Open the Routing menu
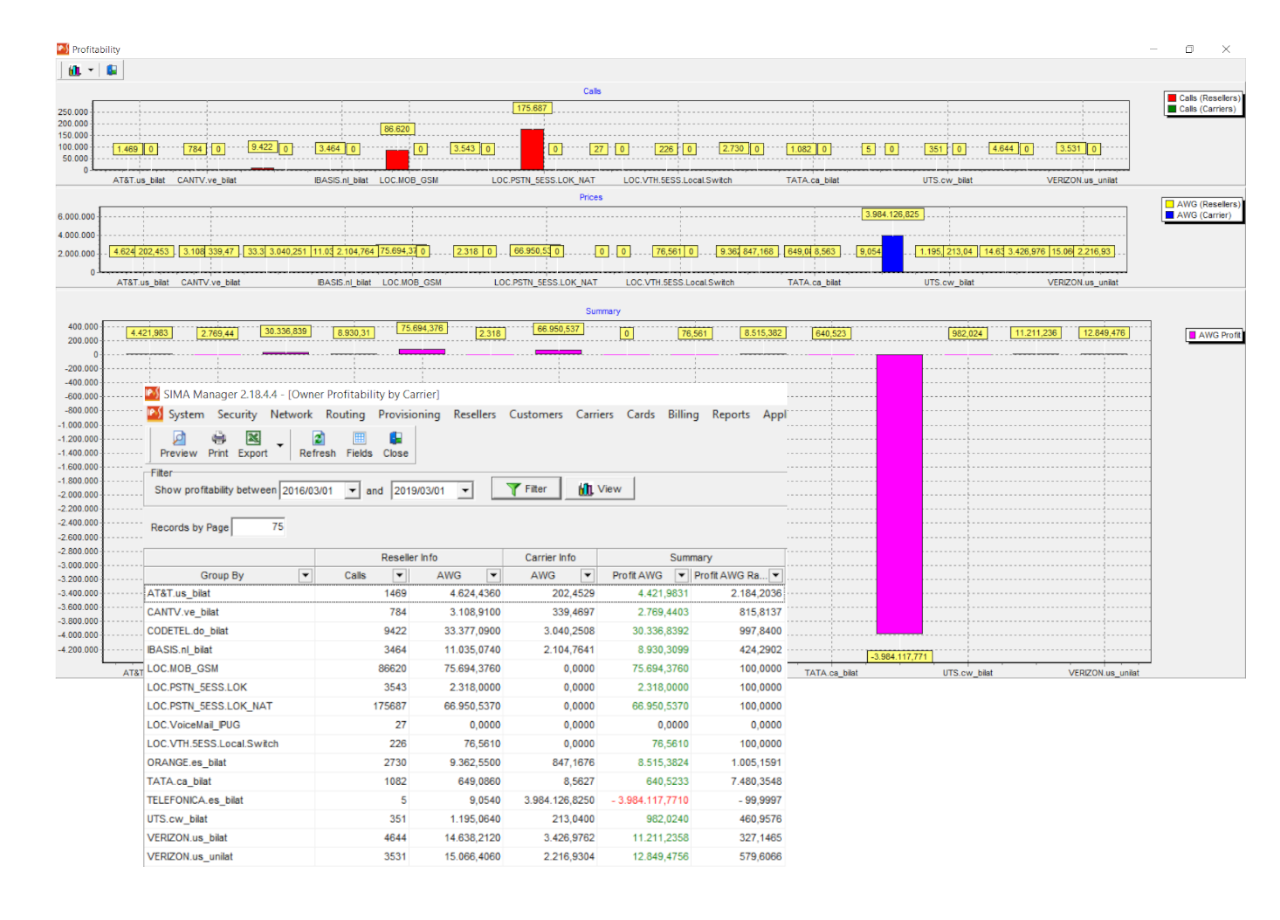The image size is (1280, 920). (x=345, y=414)
